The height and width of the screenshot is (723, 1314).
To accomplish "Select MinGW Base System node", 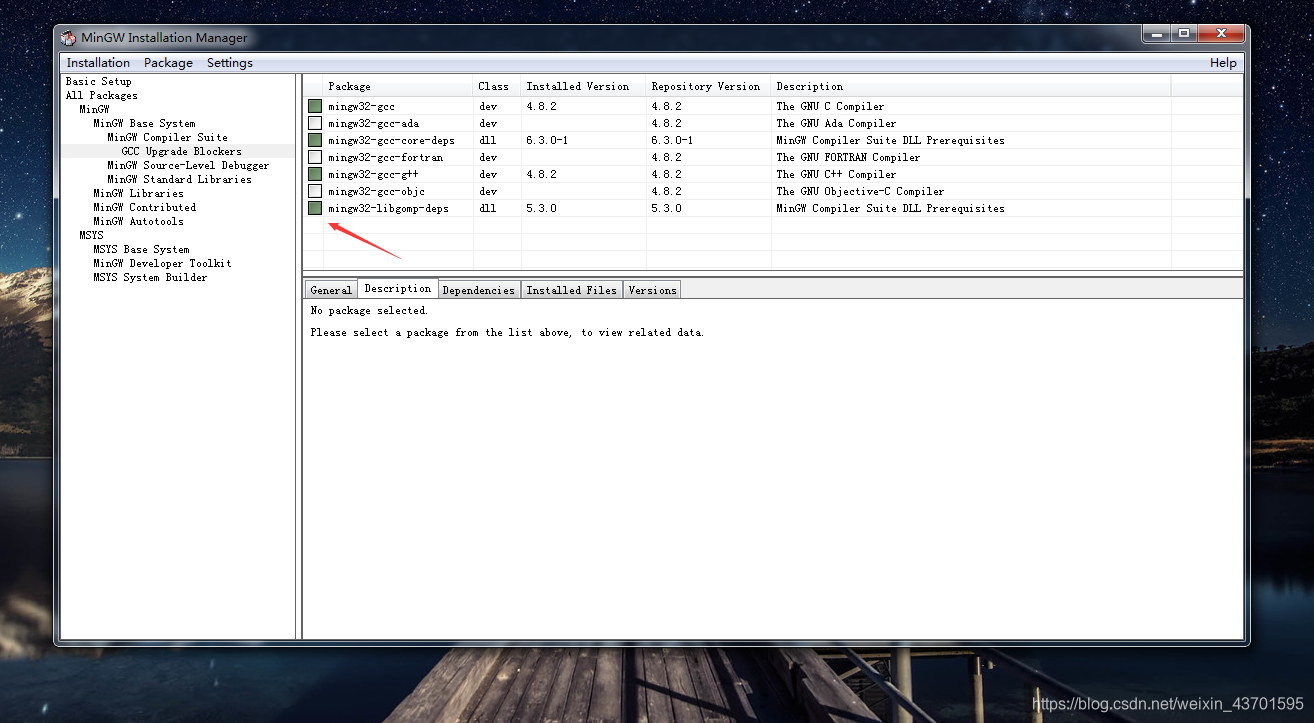I will point(144,124).
